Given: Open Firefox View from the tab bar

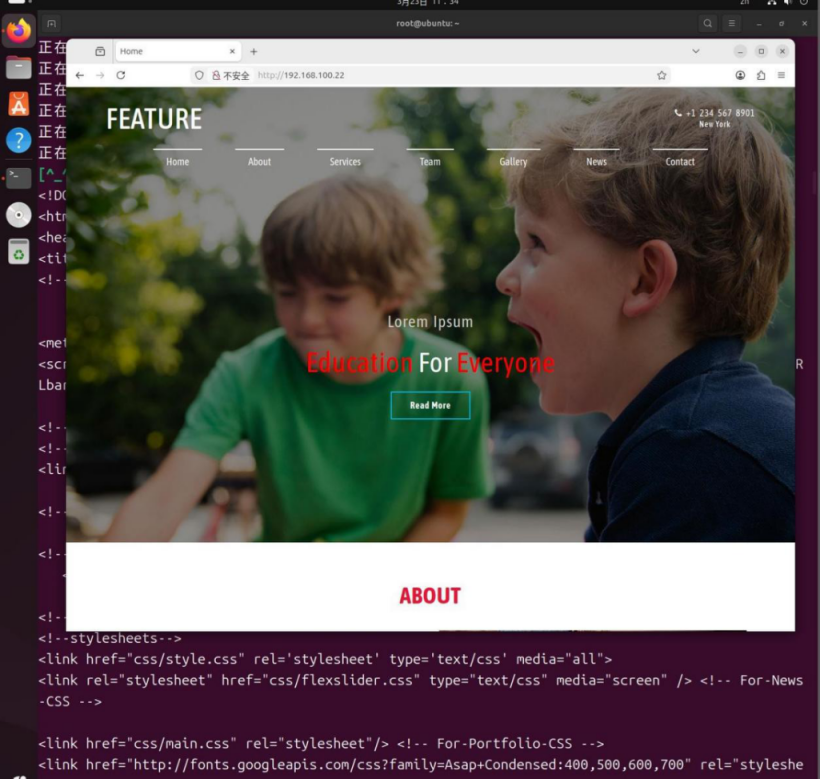Looking at the screenshot, I should pos(100,51).
